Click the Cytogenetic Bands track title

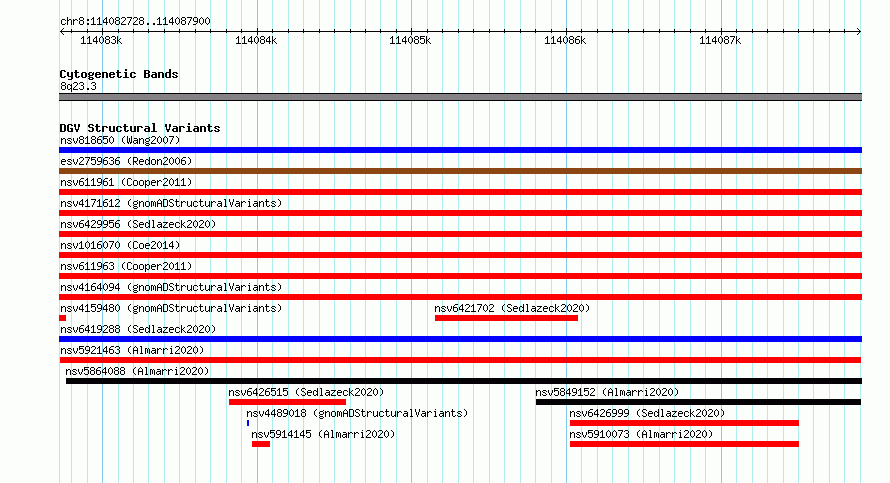[x=119, y=74]
